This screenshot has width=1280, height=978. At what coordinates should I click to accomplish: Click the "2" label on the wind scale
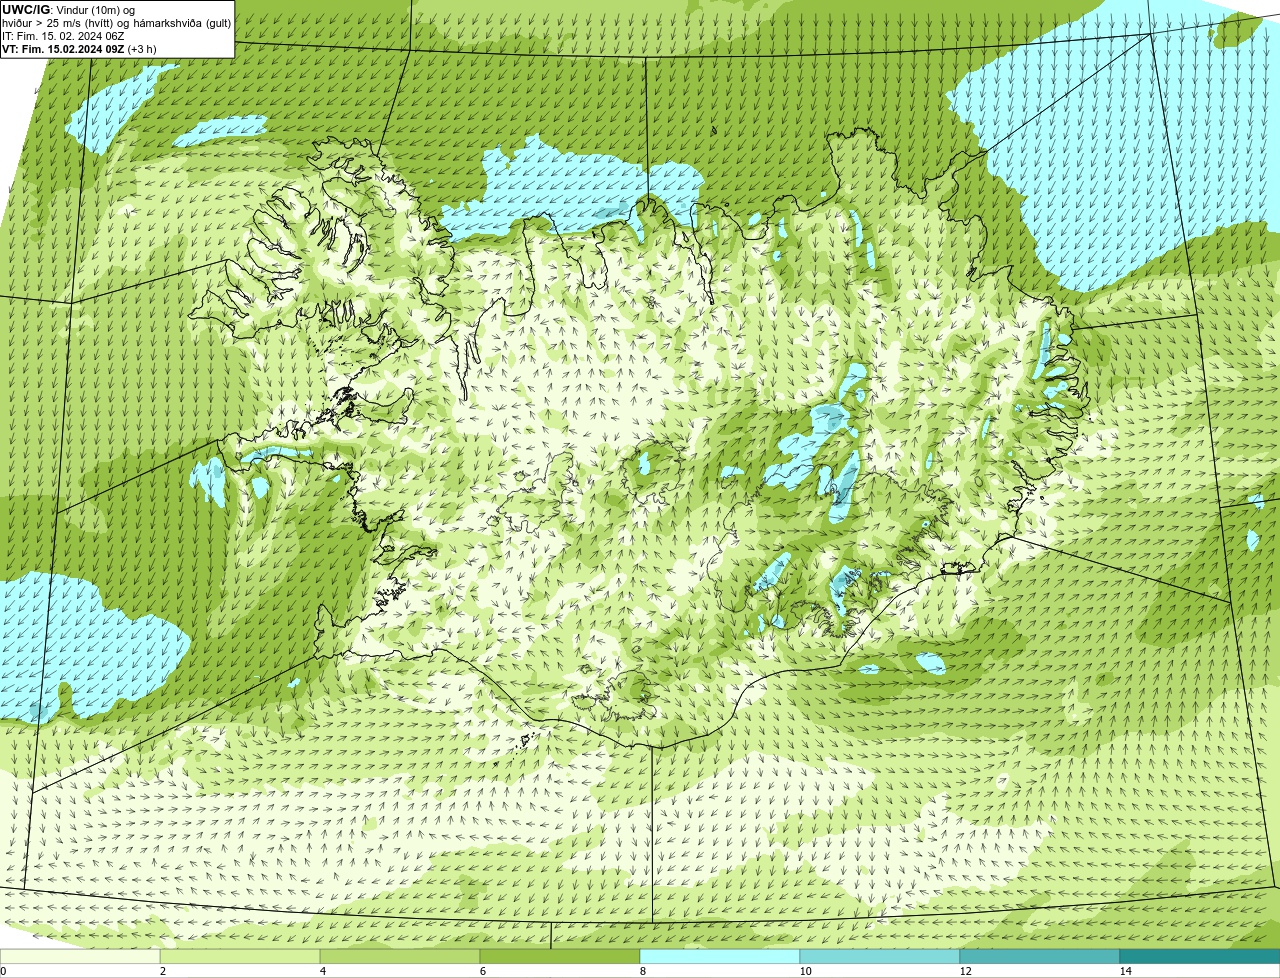point(162,971)
